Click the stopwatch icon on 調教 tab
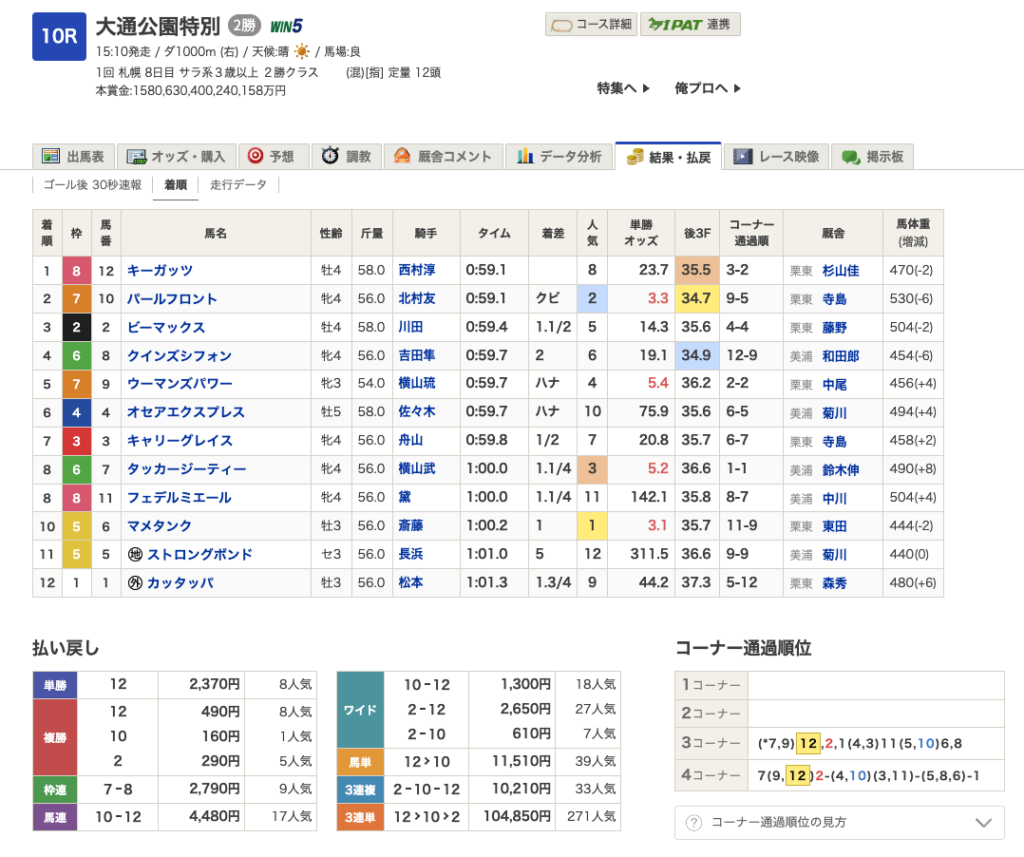 coord(330,155)
